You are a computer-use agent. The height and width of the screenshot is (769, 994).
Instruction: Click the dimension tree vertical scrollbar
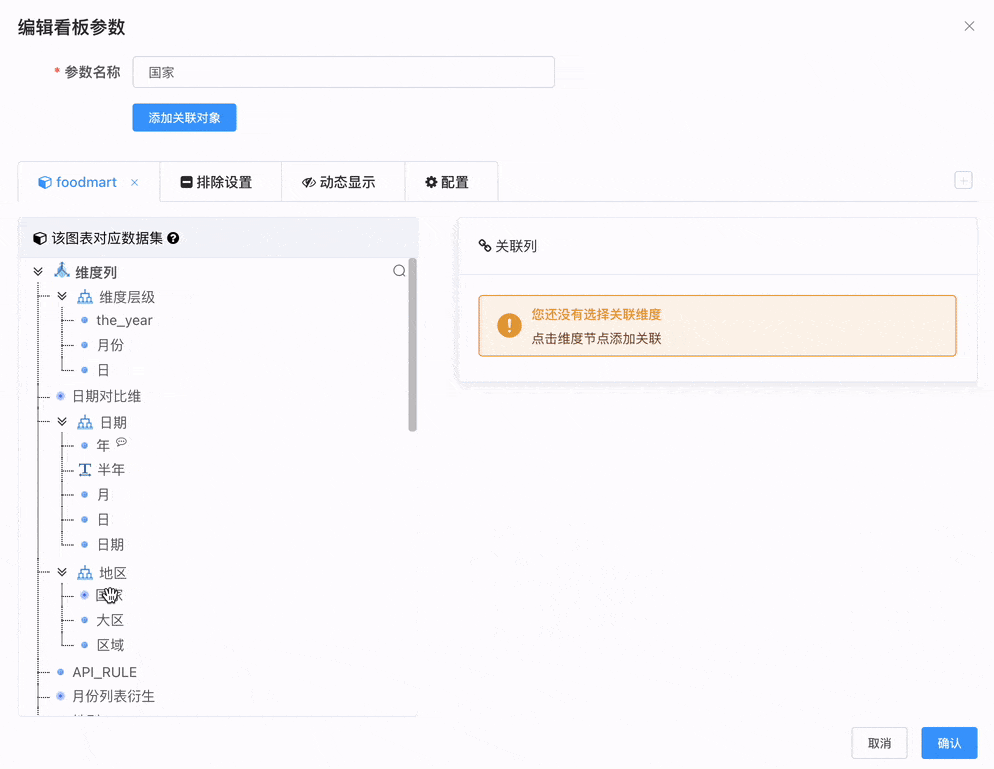tap(412, 345)
